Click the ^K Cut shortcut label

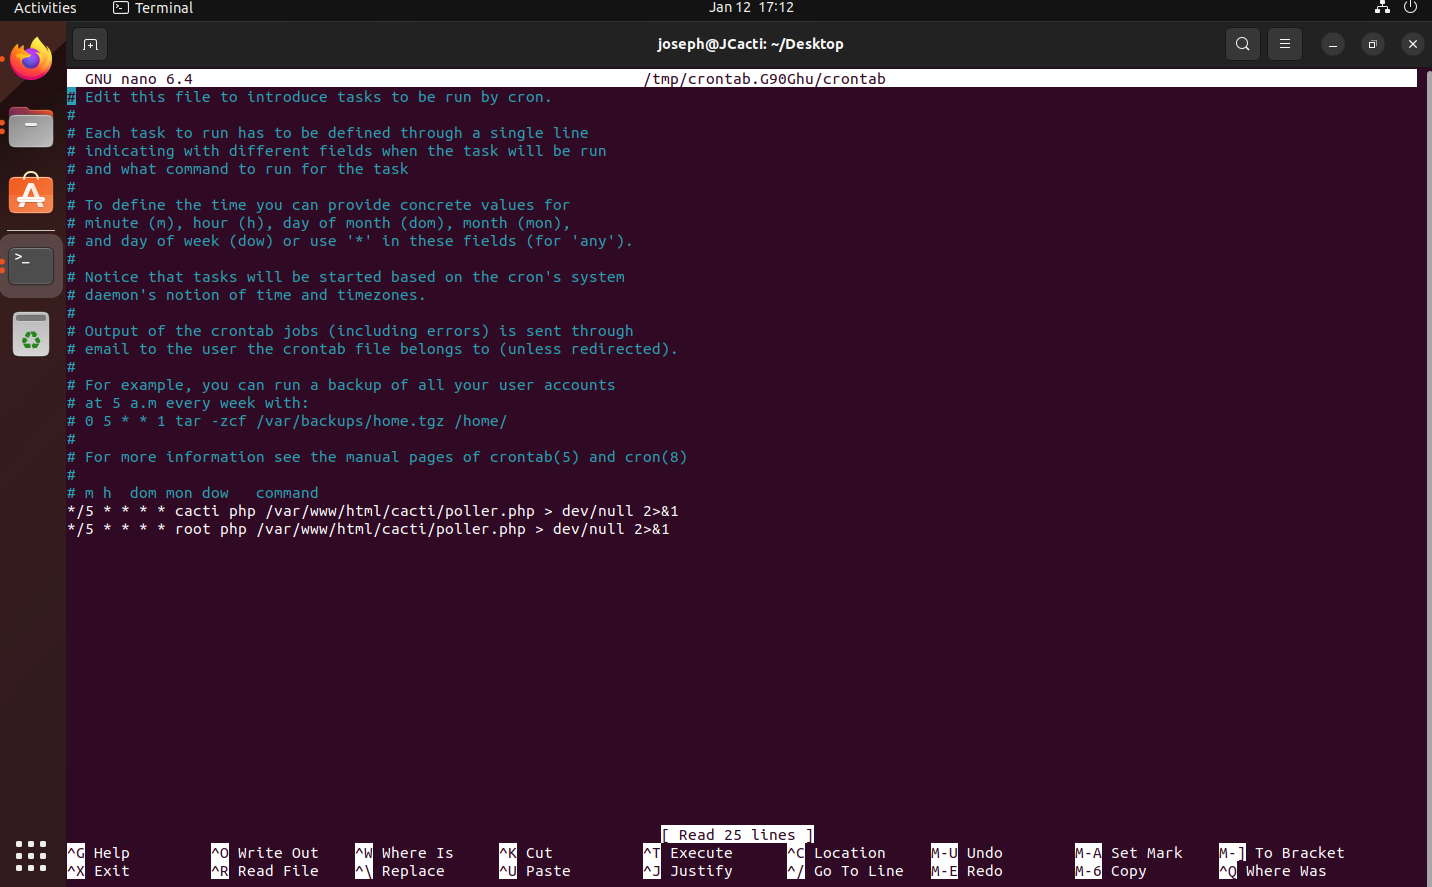(x=526, y=853)
